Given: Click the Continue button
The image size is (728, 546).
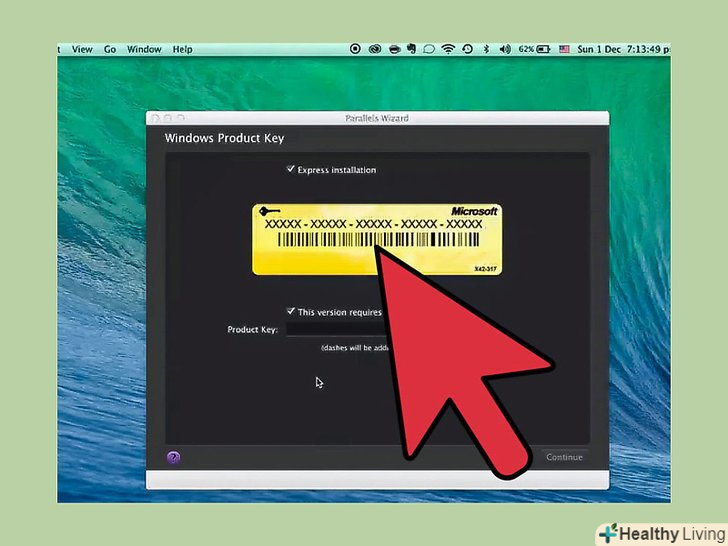Looking at the screenshot, I should click(564, 457).
